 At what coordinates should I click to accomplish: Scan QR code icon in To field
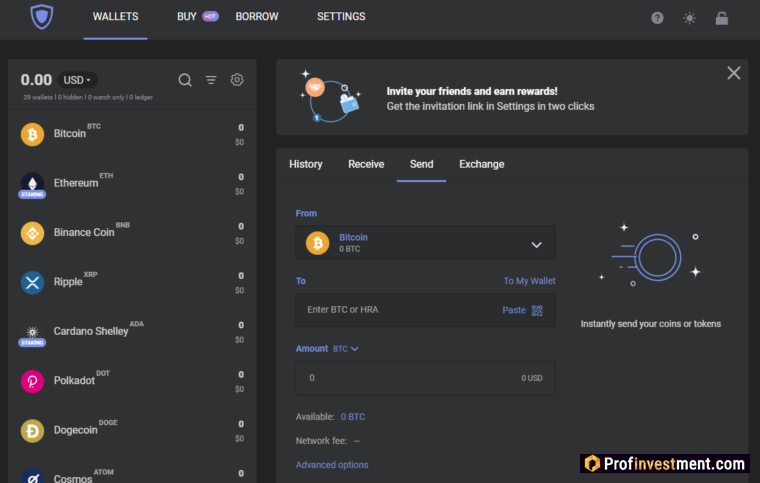537,310
